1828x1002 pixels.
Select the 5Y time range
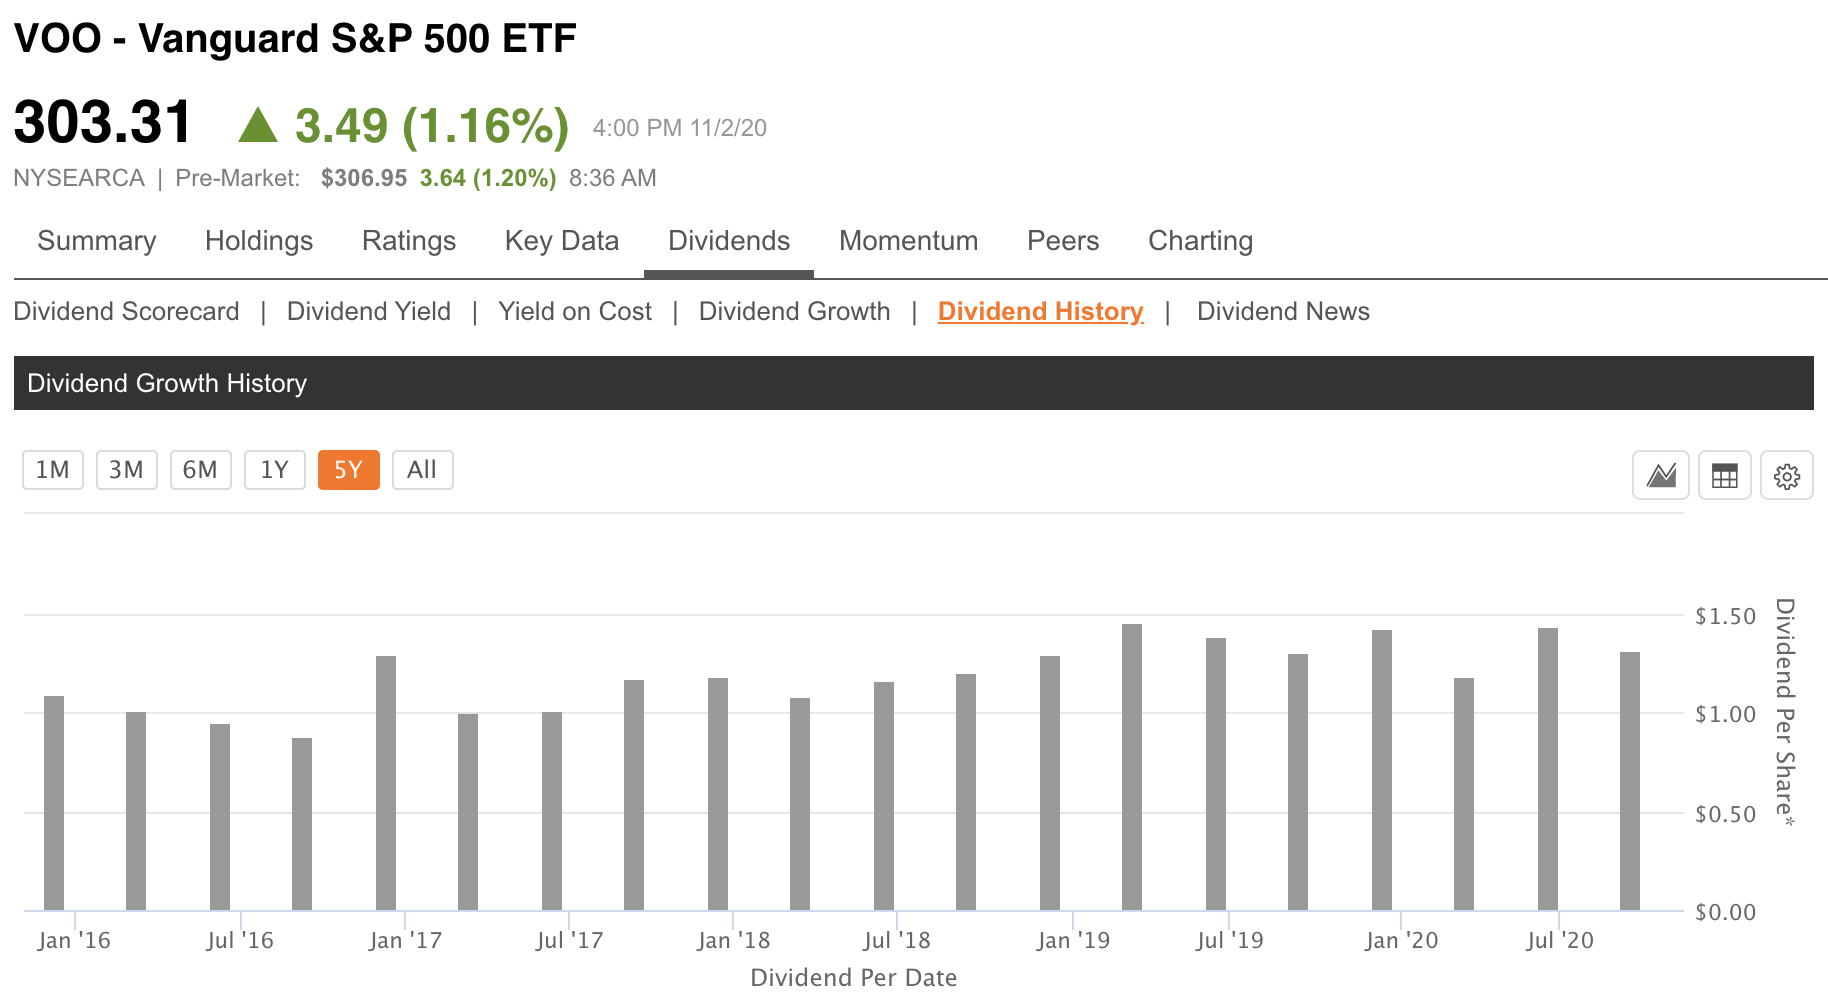[349, 470]
